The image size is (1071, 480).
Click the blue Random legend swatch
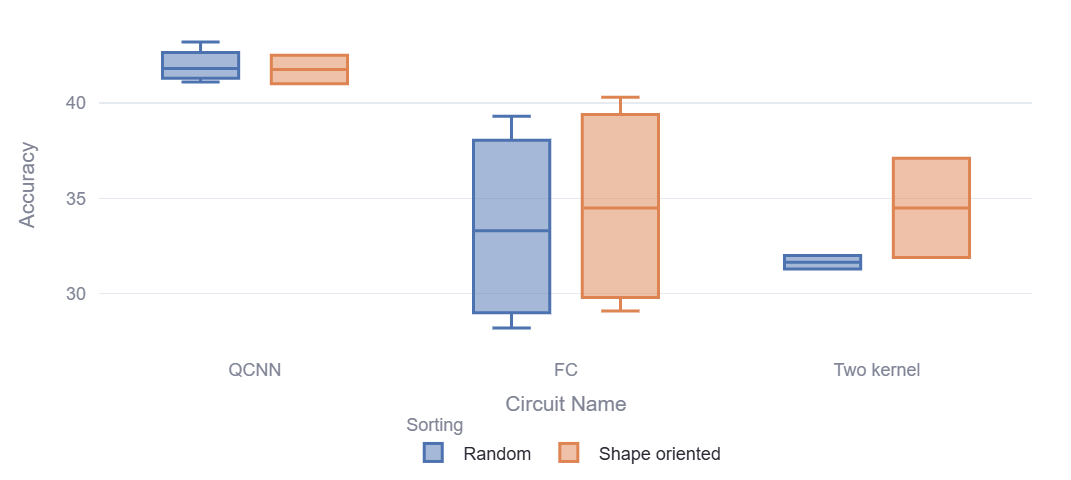[x=433, y=453]
